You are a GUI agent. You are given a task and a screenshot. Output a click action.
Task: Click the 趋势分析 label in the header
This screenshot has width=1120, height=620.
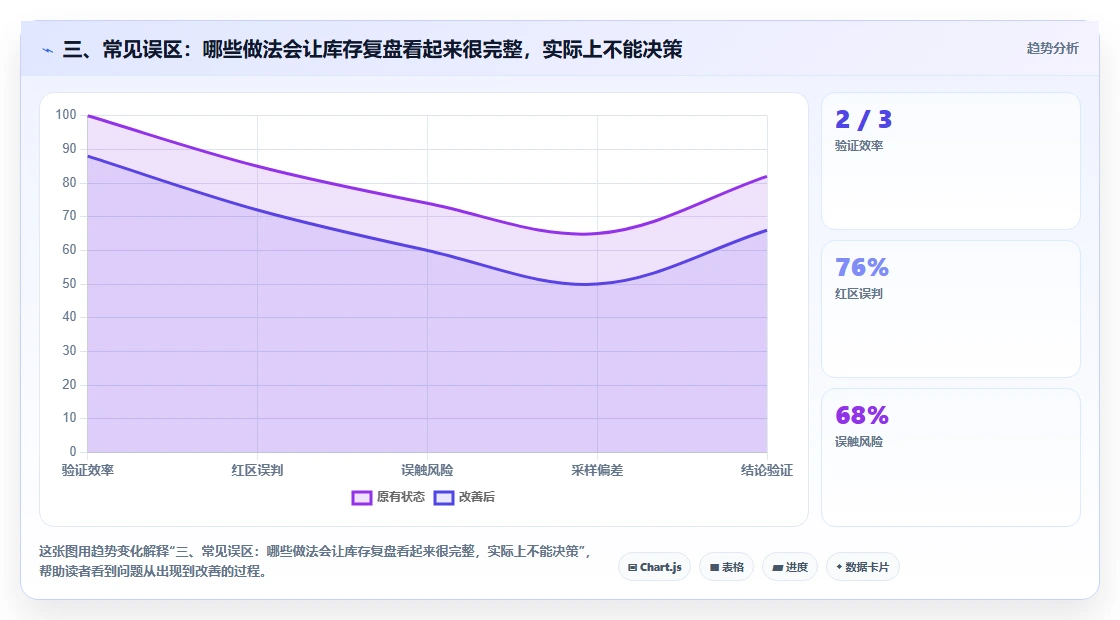point(1052,49)
